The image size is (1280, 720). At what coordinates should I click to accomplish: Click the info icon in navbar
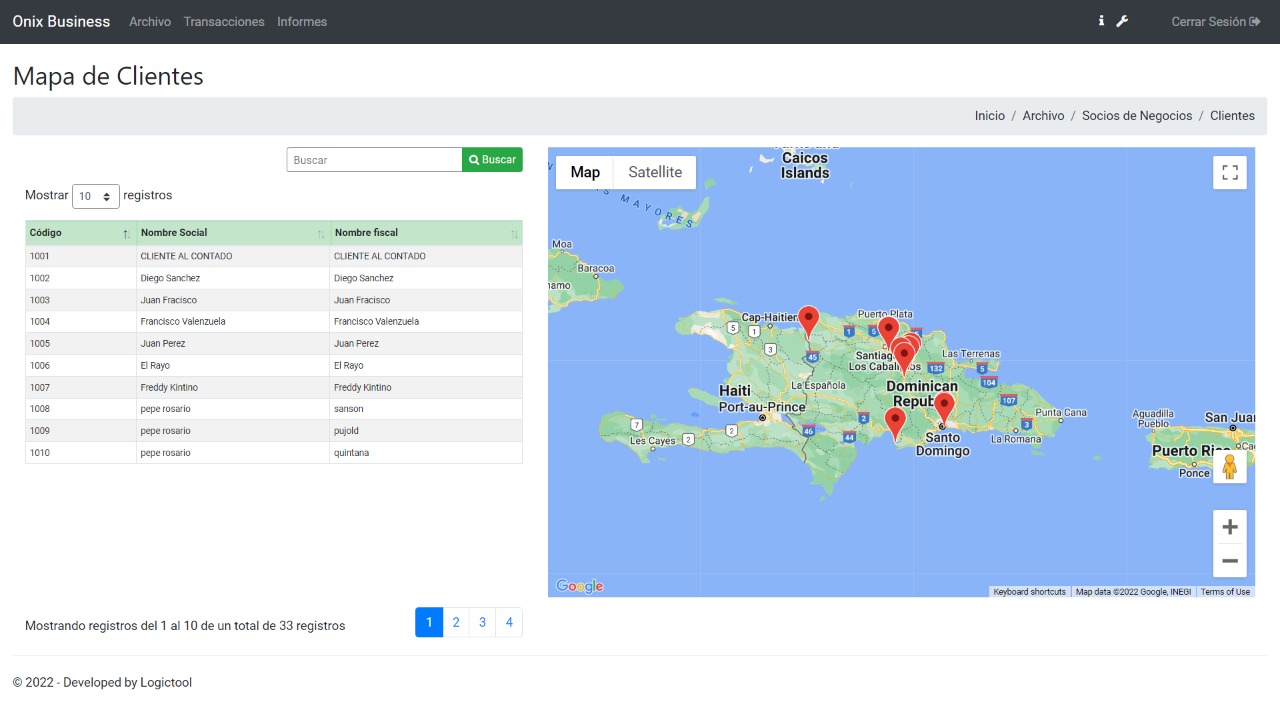coord(1101,21)
